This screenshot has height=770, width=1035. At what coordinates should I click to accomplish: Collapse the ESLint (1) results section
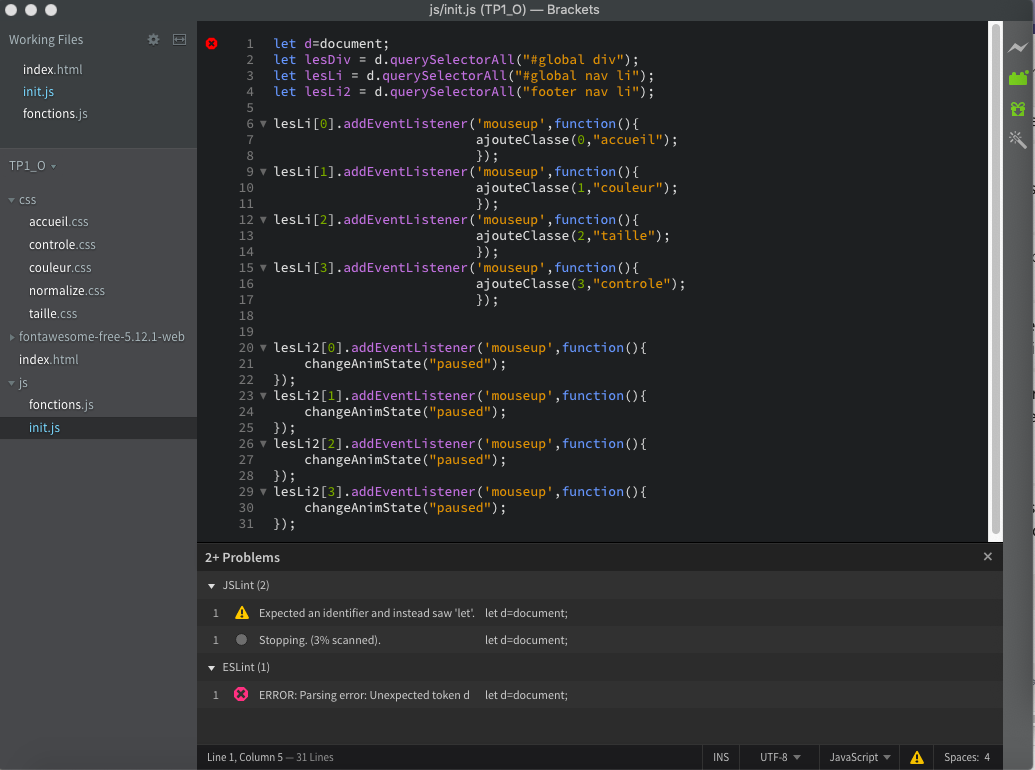(x=211, y=668)
